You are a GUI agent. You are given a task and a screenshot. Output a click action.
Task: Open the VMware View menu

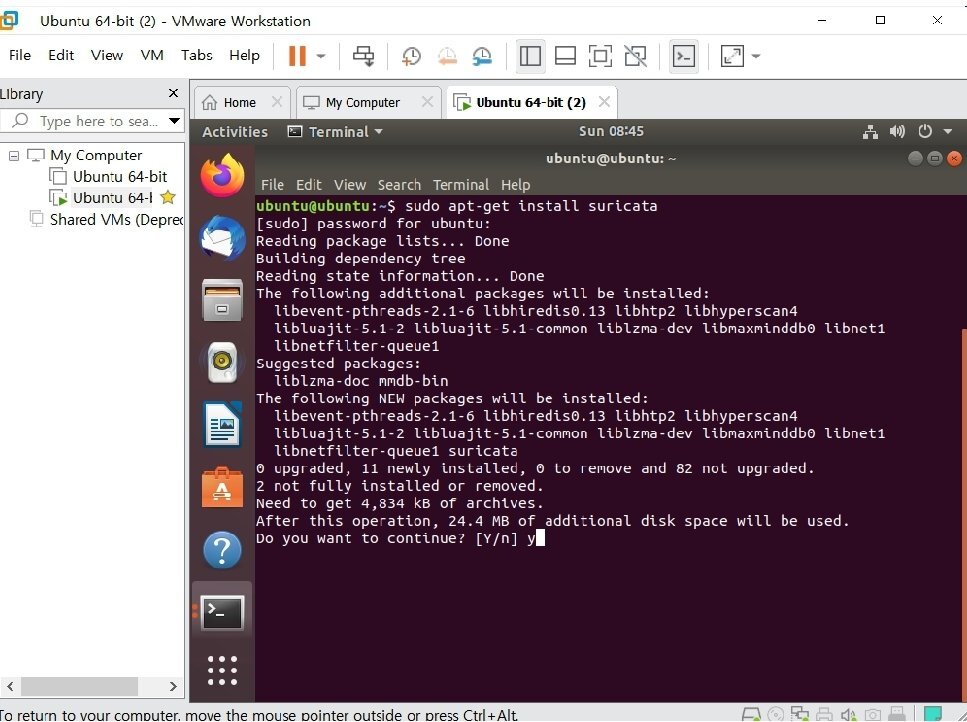pos(107,55)
